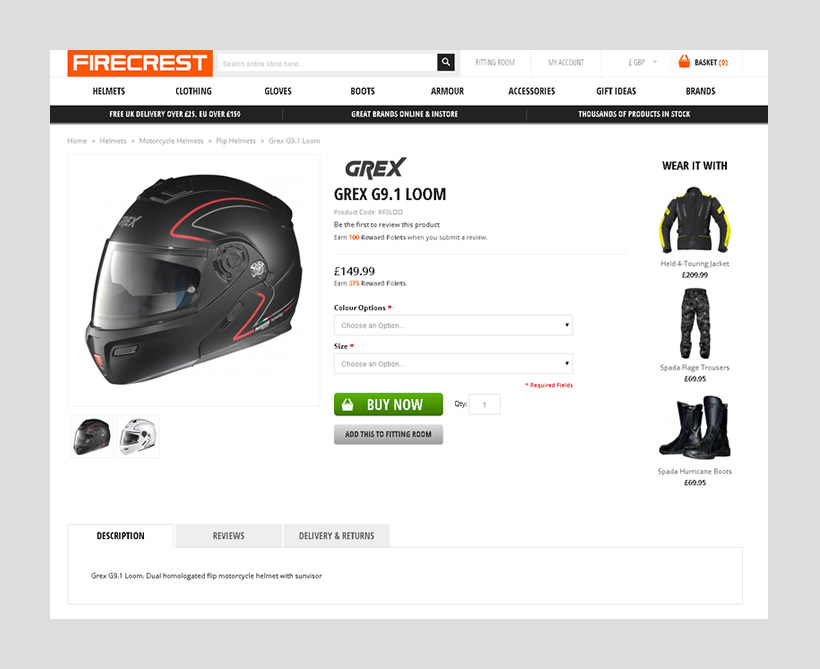Focus the quantity input field
Screen dimensions: 820x669
pos(485,404)
